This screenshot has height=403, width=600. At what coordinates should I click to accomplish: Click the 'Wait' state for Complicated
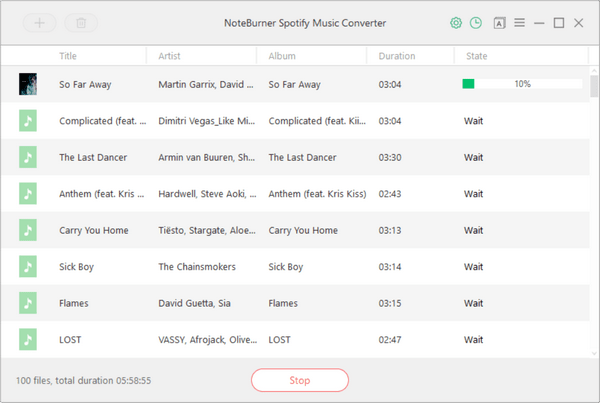(x=473, y=121)
